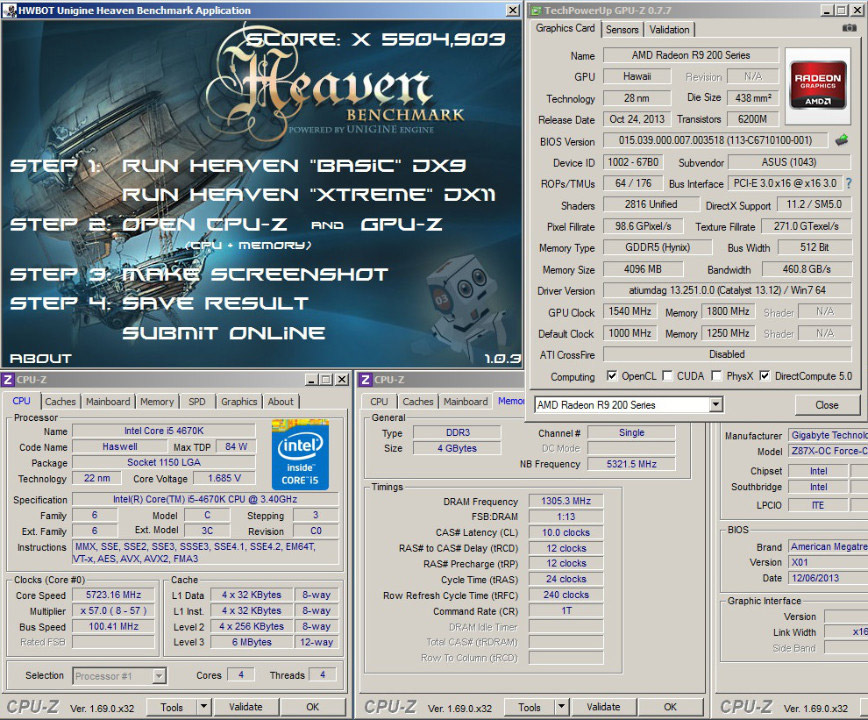The image size is (868, 720).
Task: Click the GPU-Z screenshot camera icon
Action: pyautogui.click(x=849, y=28)
